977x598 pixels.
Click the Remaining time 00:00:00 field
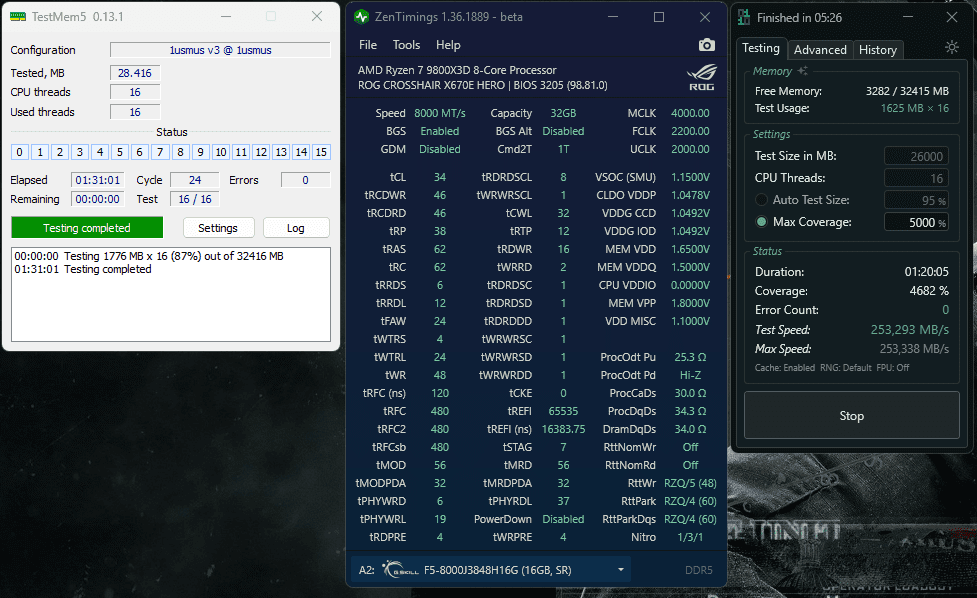pos(97,199)
